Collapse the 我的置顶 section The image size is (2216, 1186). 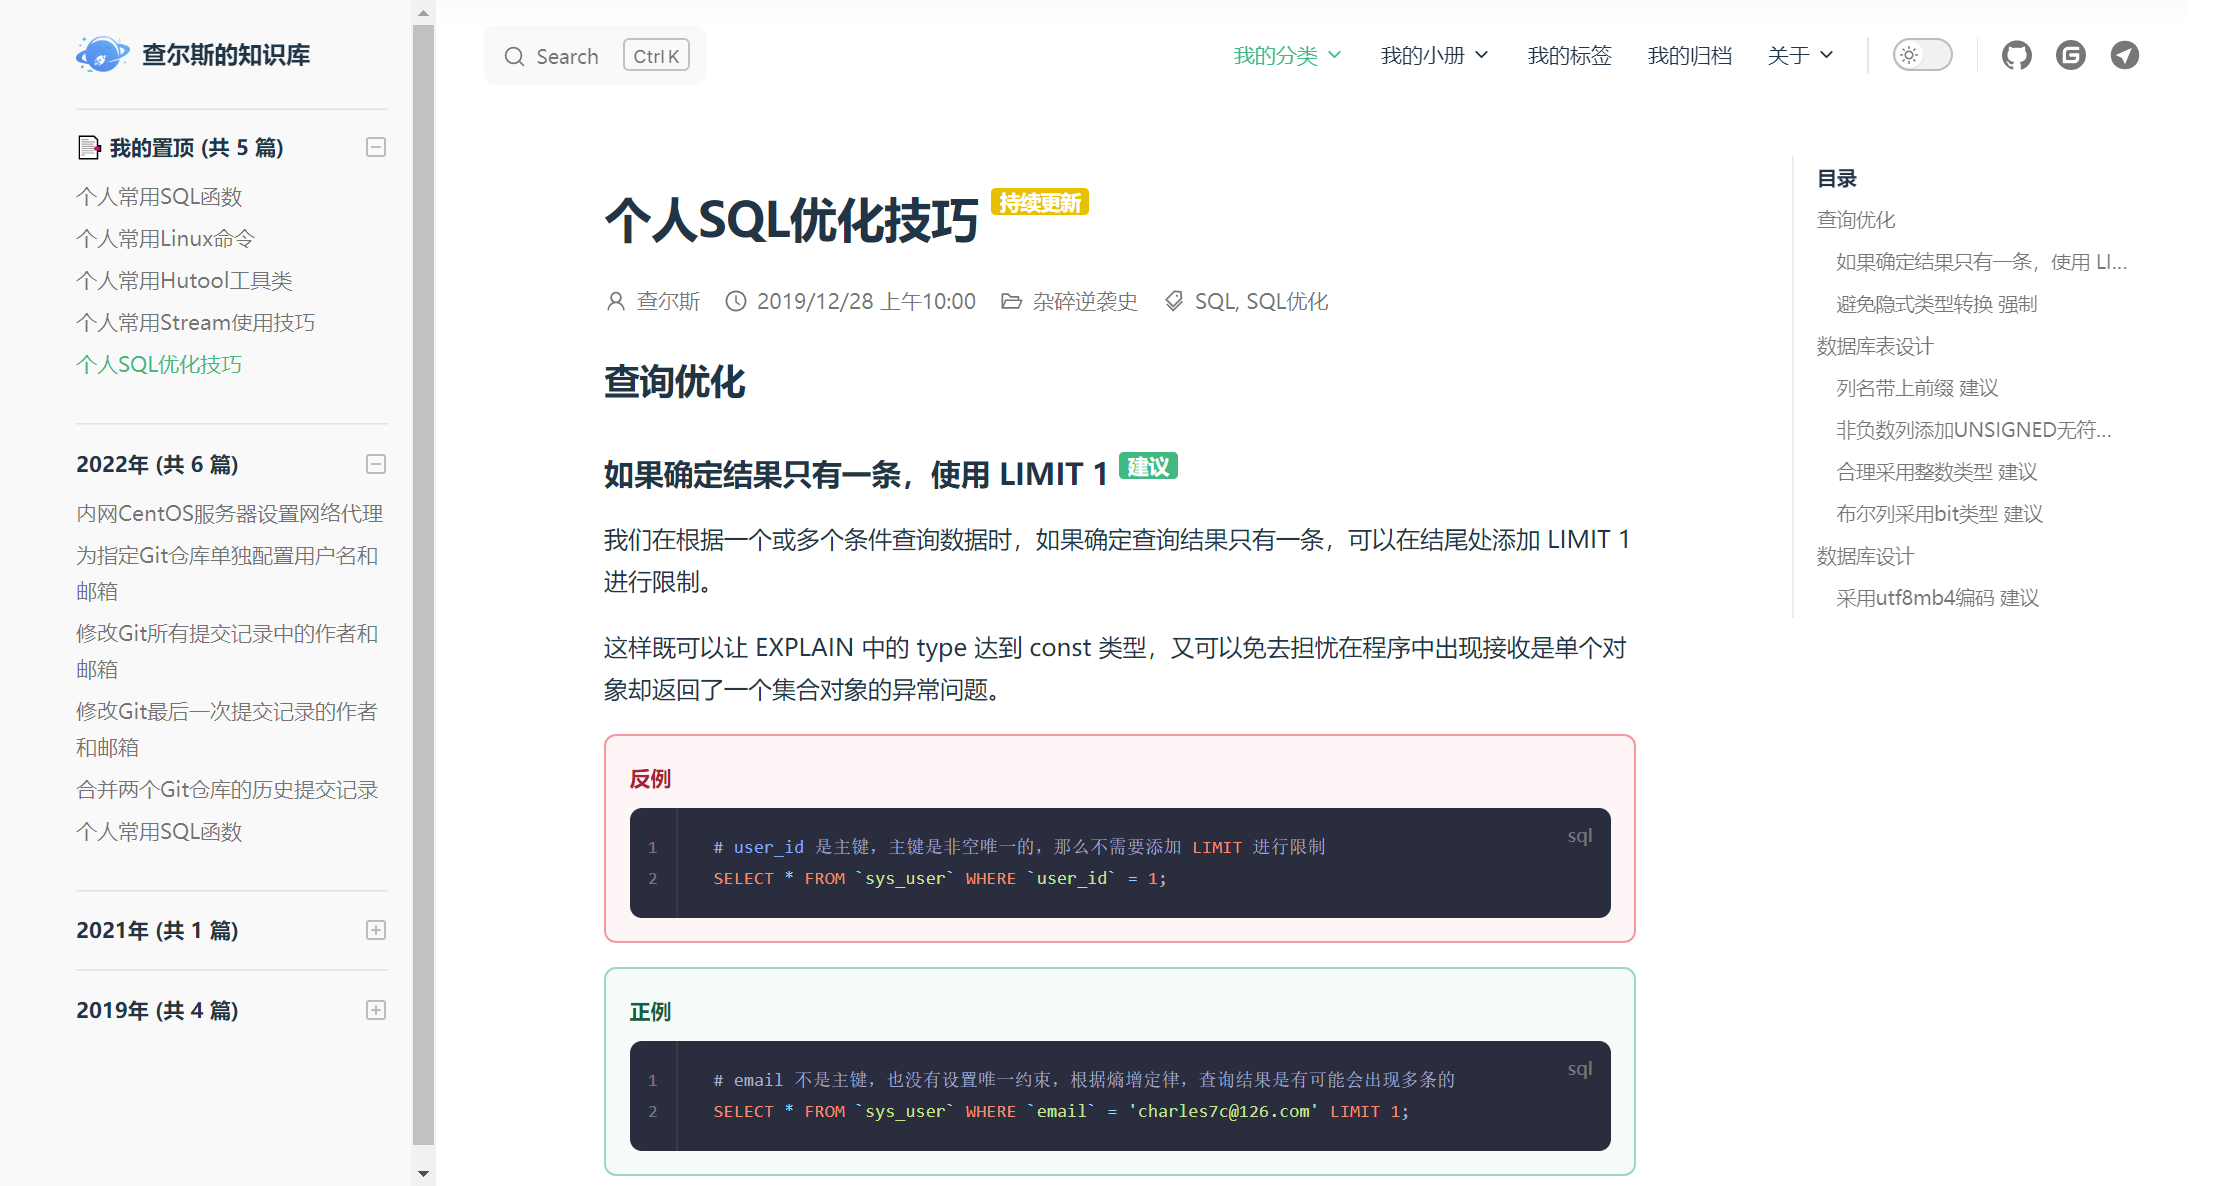[376, 148]
